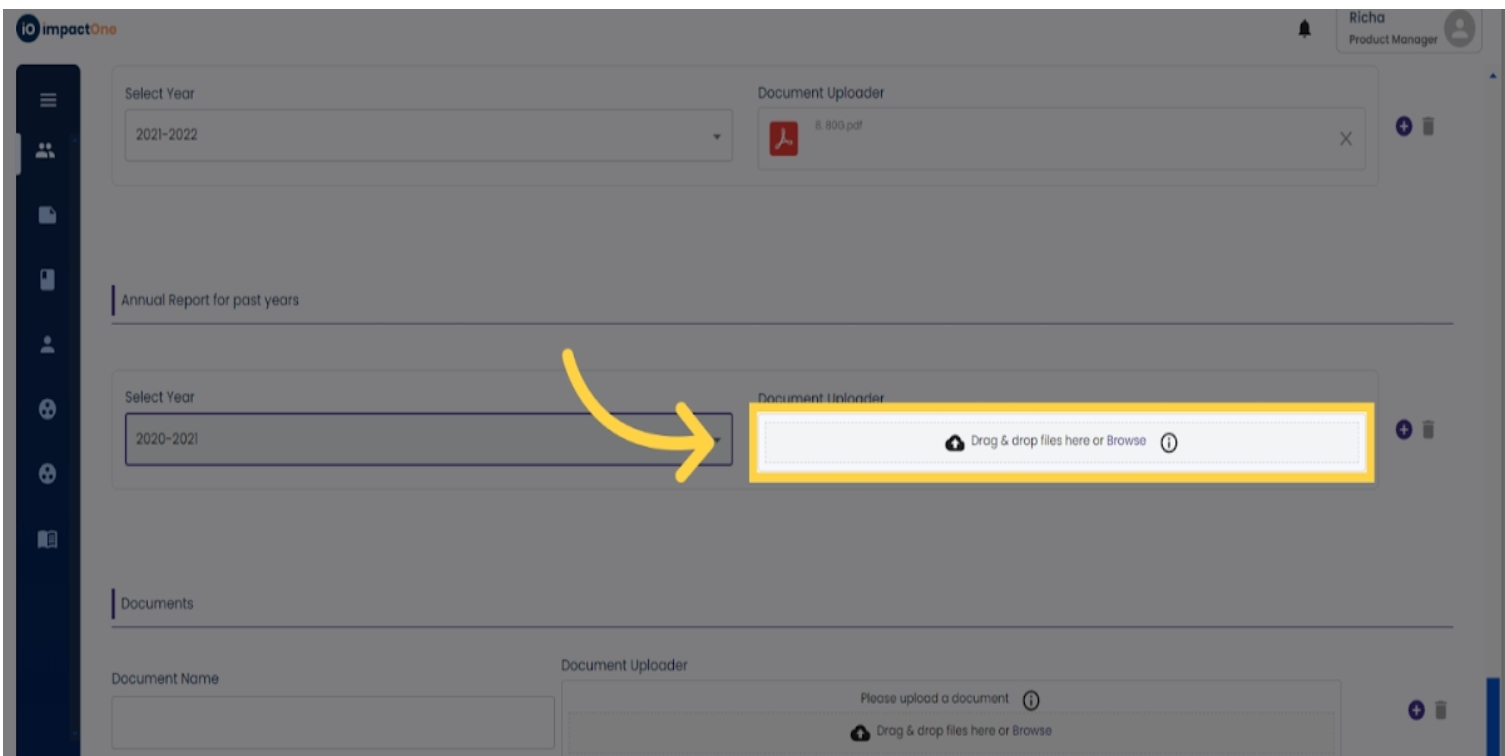Click the Document Name input field
This screenshot has width=1505, height=756.
[x=333, y=722]
